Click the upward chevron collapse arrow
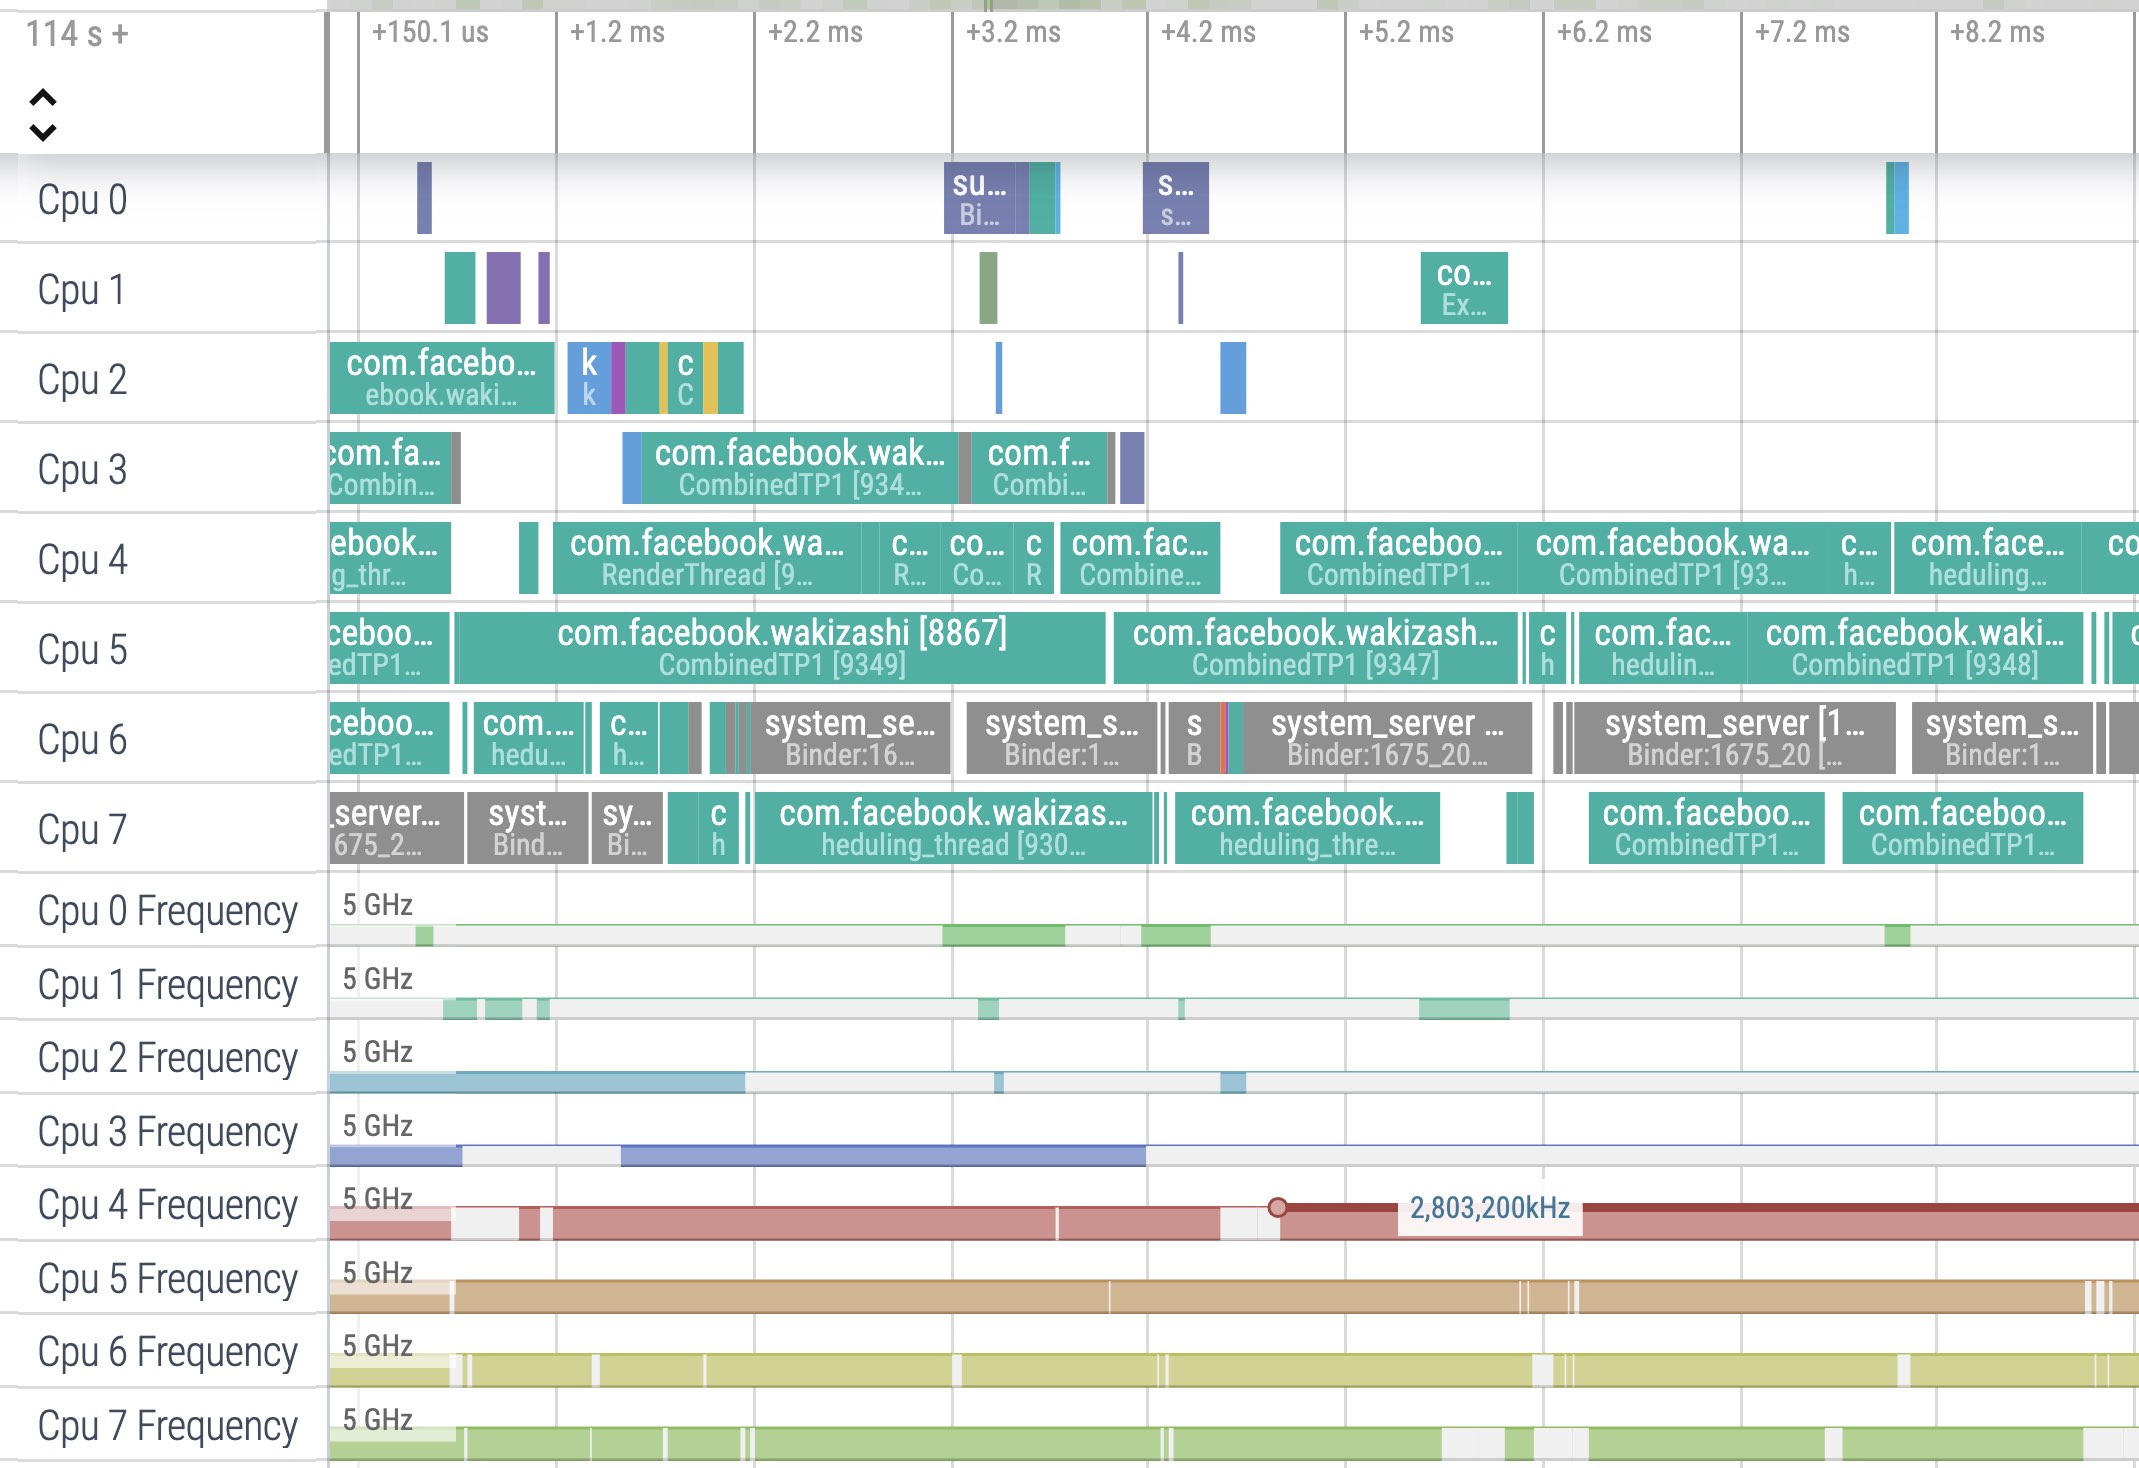 click(x=43, y=98)
